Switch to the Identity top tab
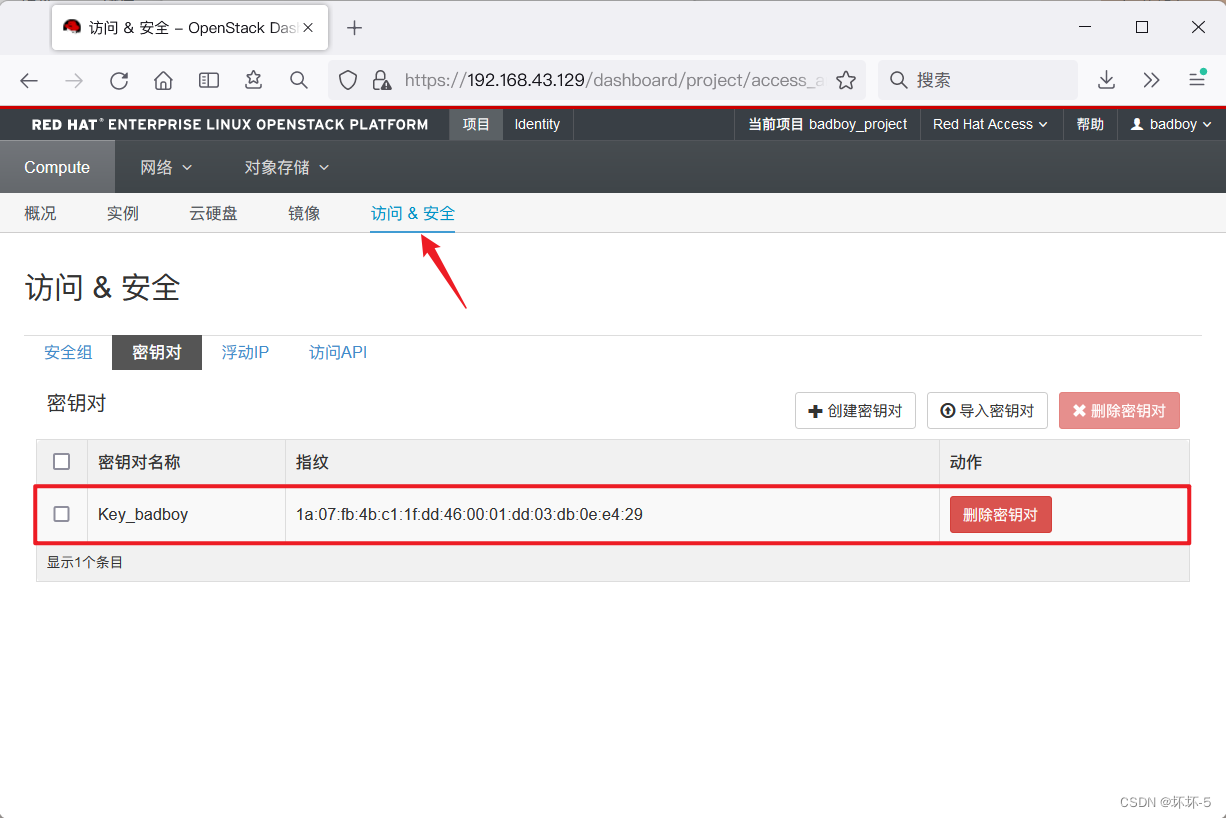1226x818 pixels. click(537, 124)
